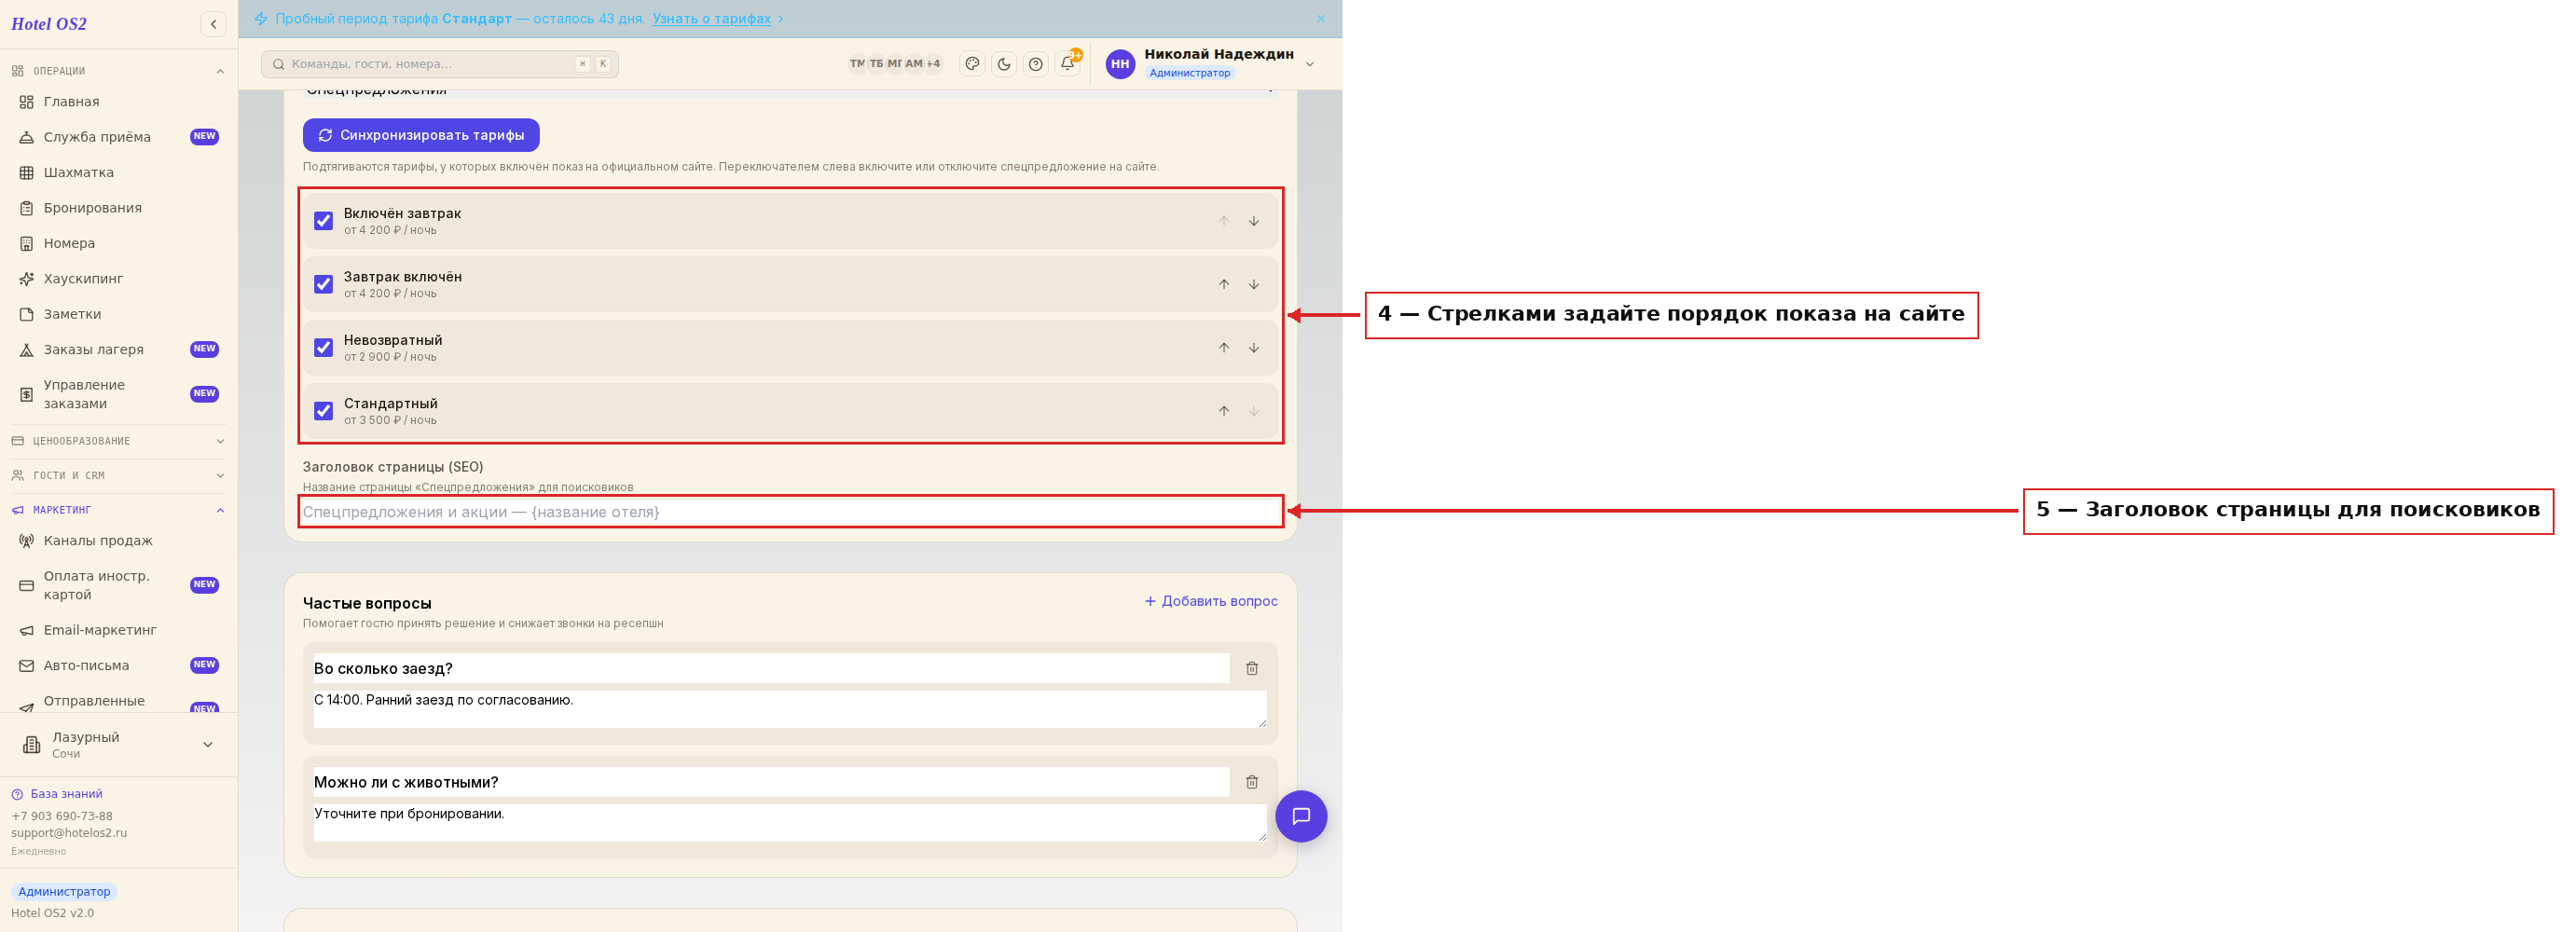Expand the ГОСТИ И CRM section

118,476
